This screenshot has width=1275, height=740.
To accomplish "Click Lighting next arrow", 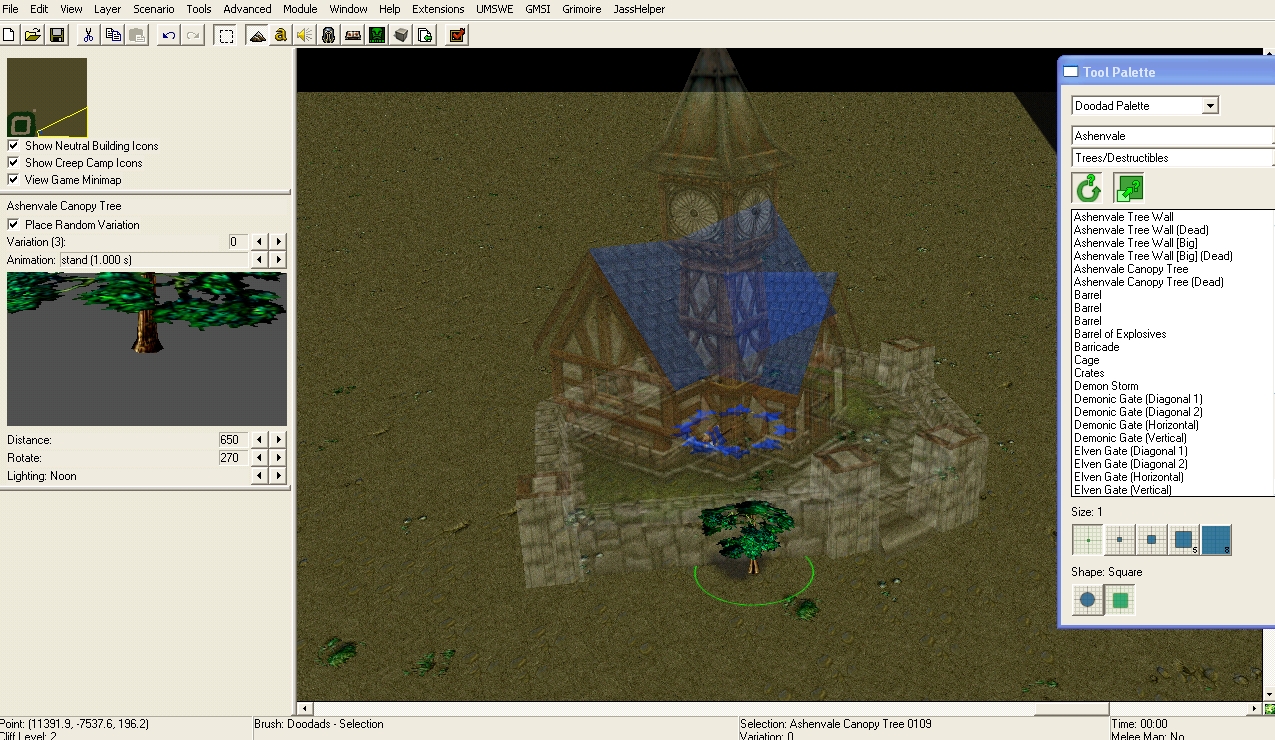I will (x=279, y=476).
